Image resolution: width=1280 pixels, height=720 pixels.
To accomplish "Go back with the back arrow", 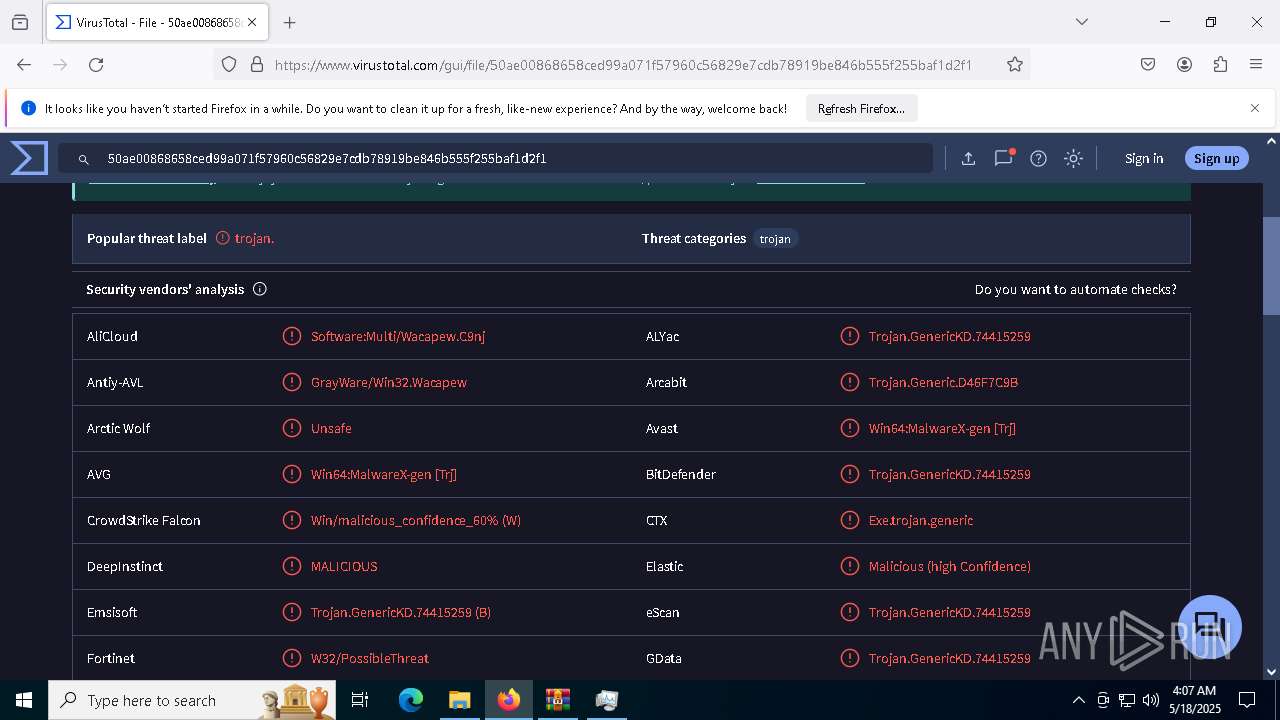I will click(24, 64).
